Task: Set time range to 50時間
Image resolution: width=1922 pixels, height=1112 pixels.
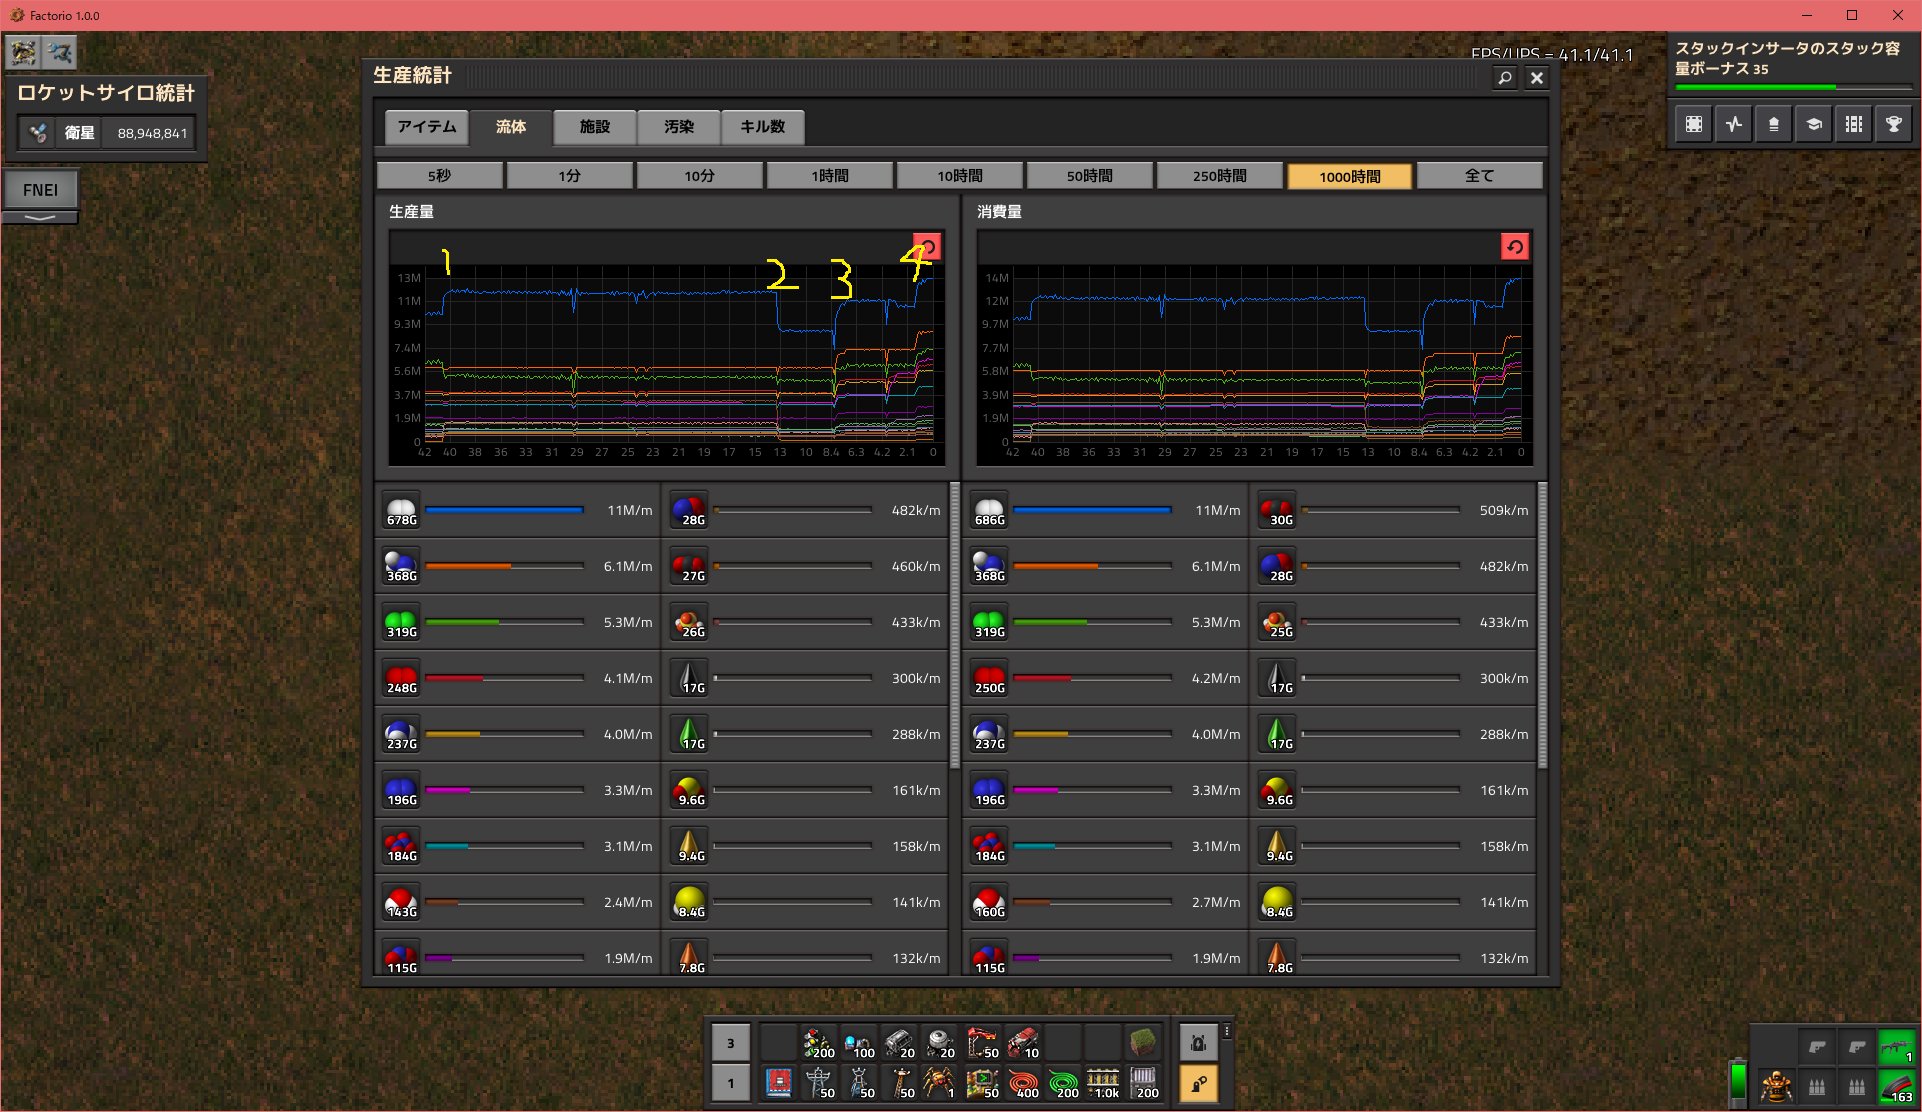Action: coord(1090,176)
